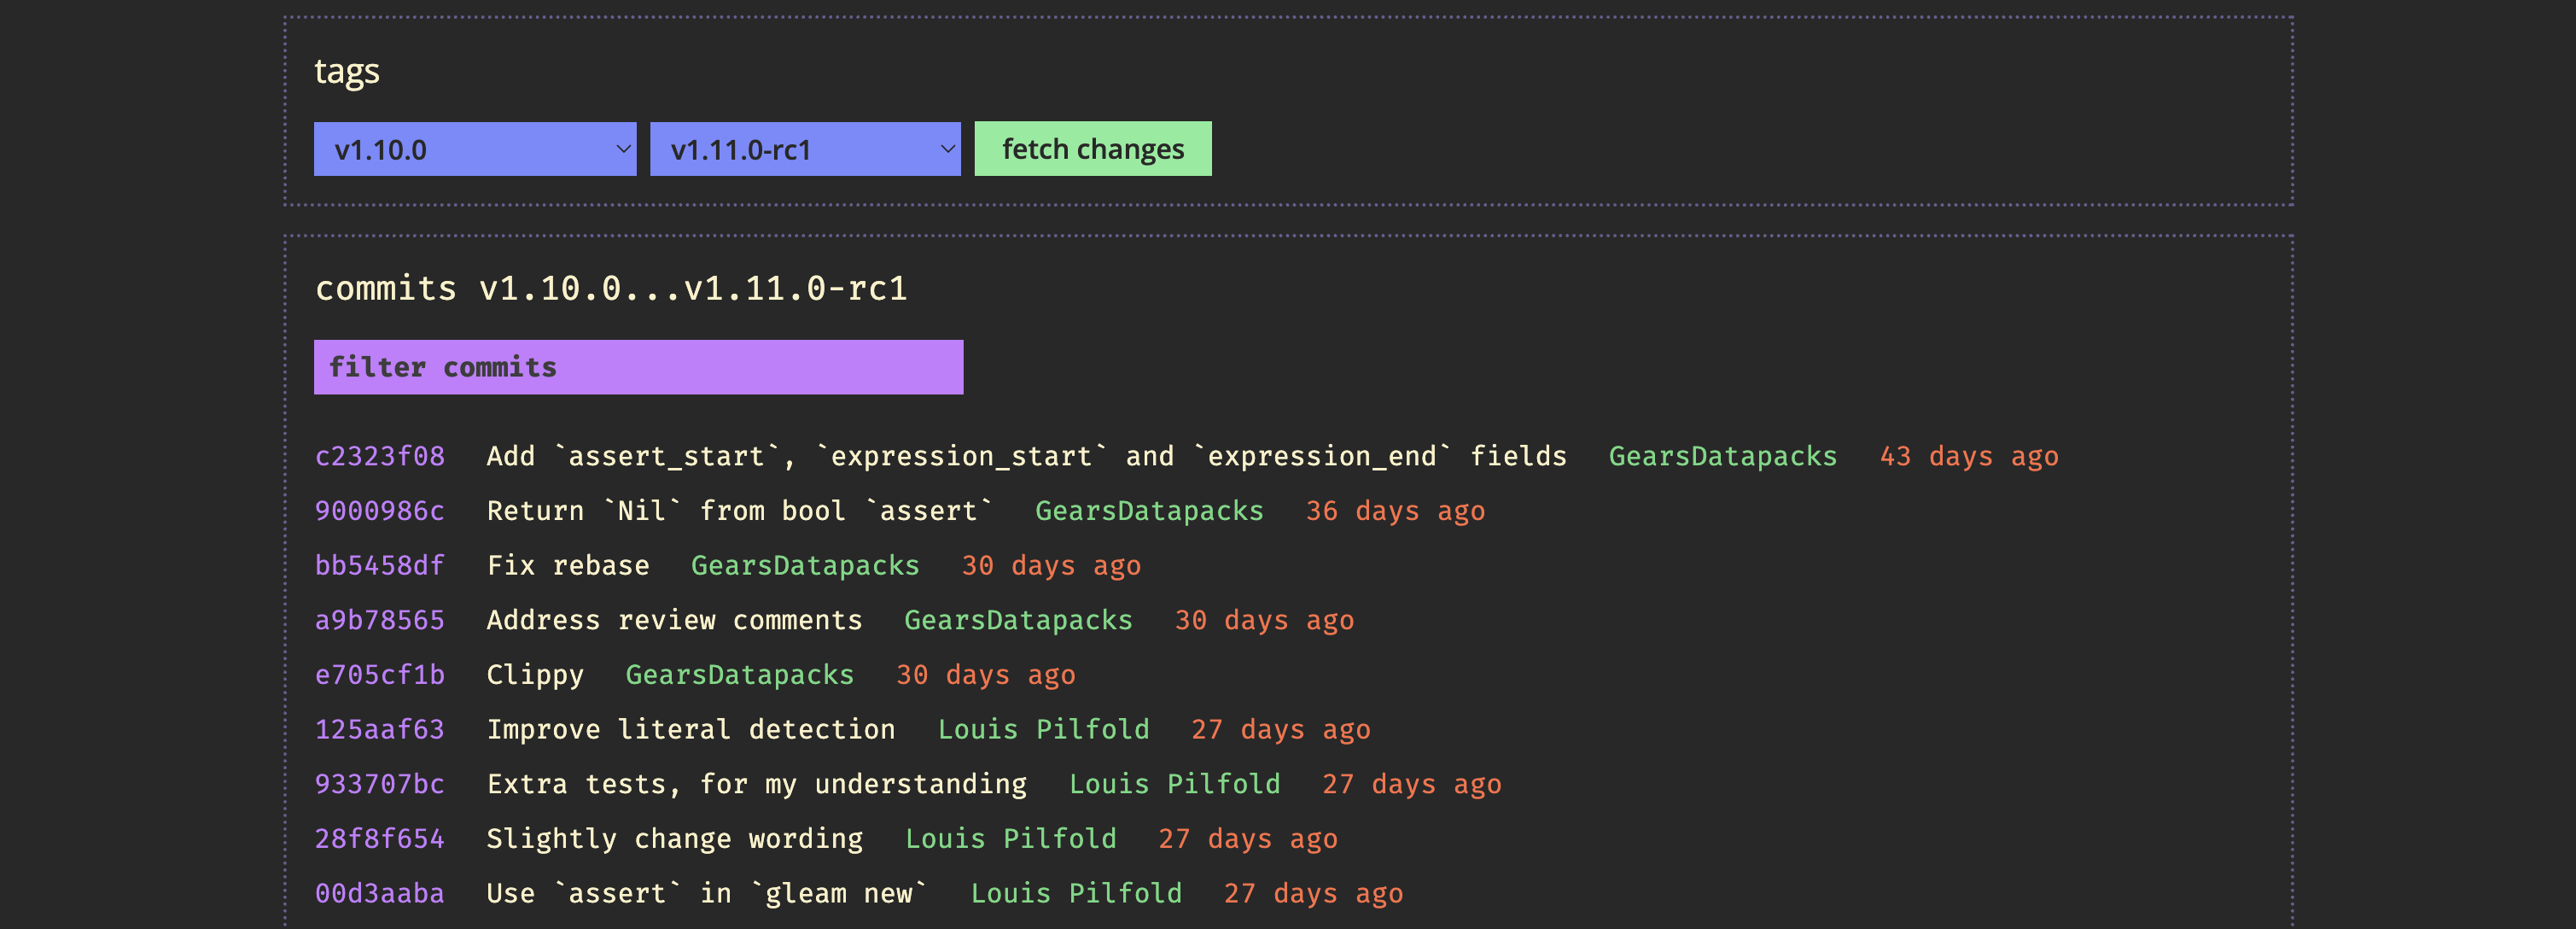Viewport: 2576px width, 929px height.
Task: Open the v1.10.0 start tag dropdown
Action: pos(474,149)
